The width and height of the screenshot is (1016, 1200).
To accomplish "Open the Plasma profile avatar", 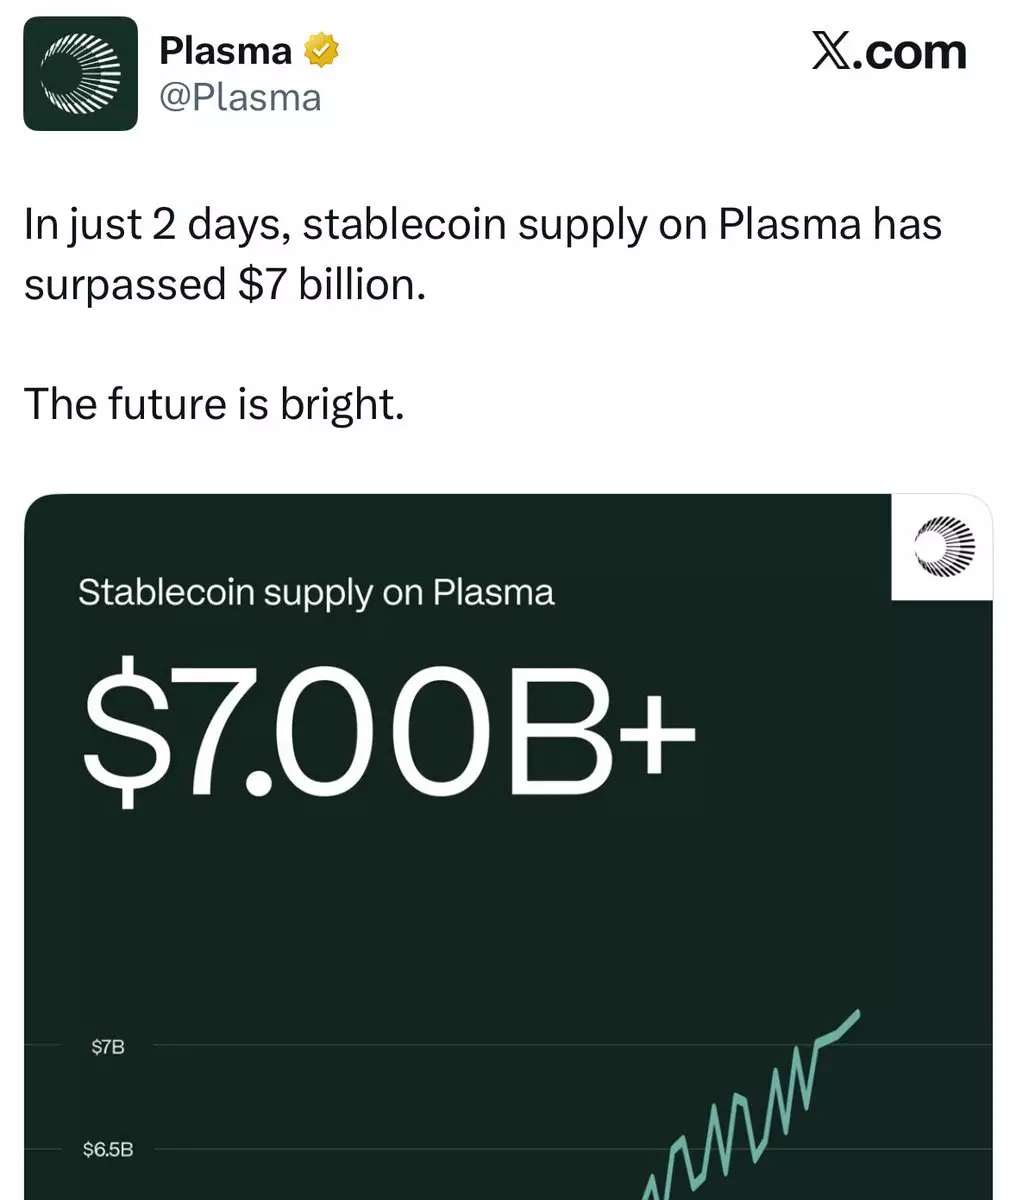I will 80,73.
